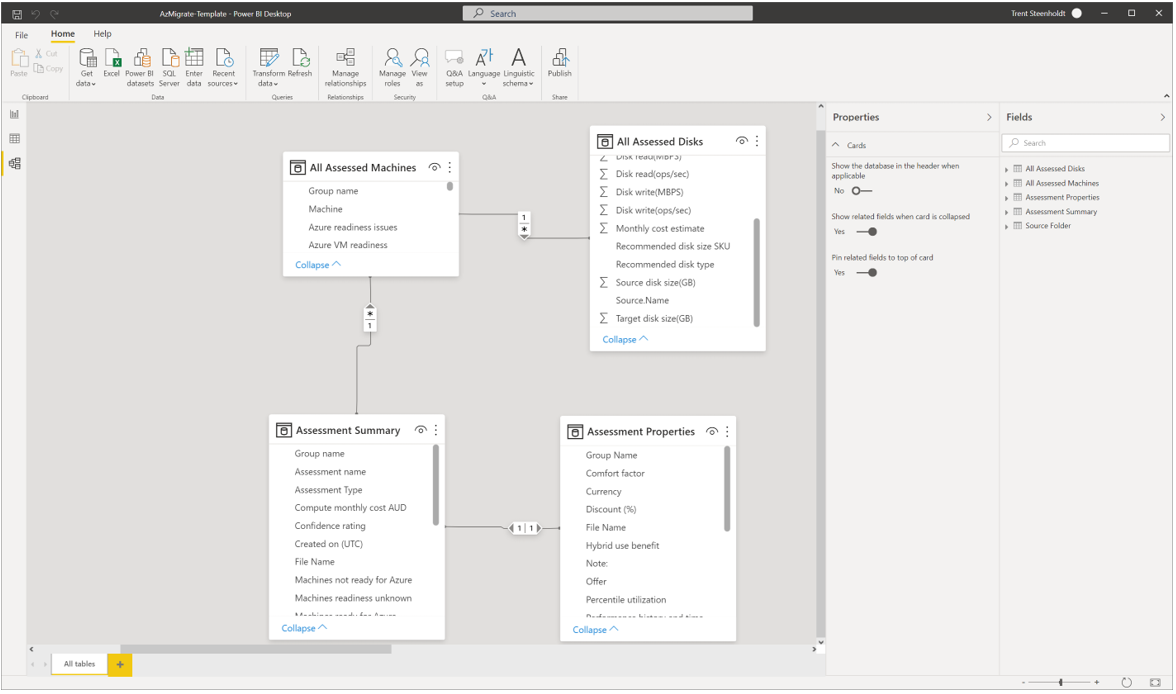Hide the All Assessed Machines table

click(434, 167)
